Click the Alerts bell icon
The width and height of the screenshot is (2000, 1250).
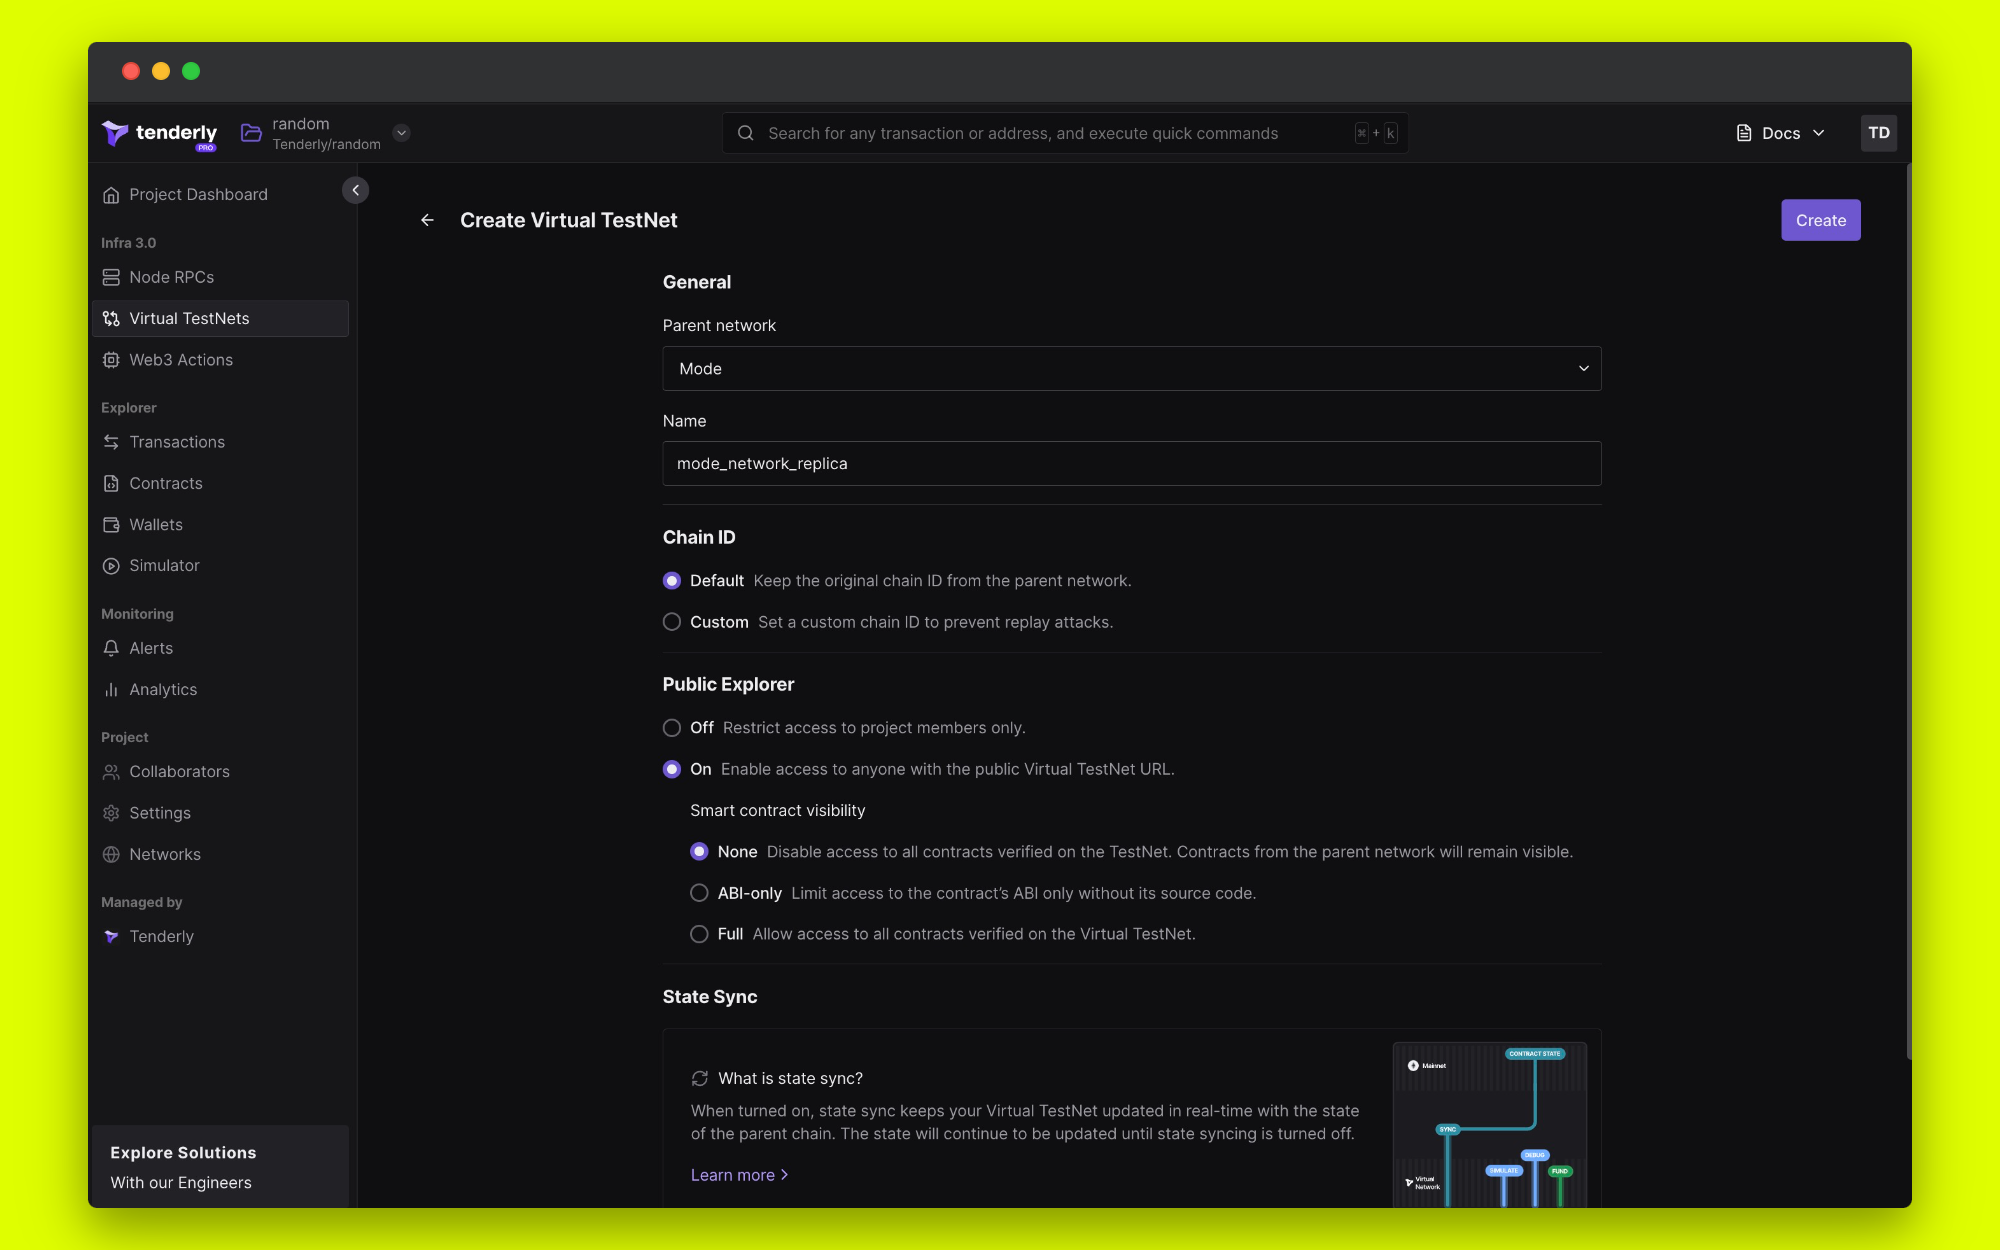pyautogui.click(x=111, y=648)
